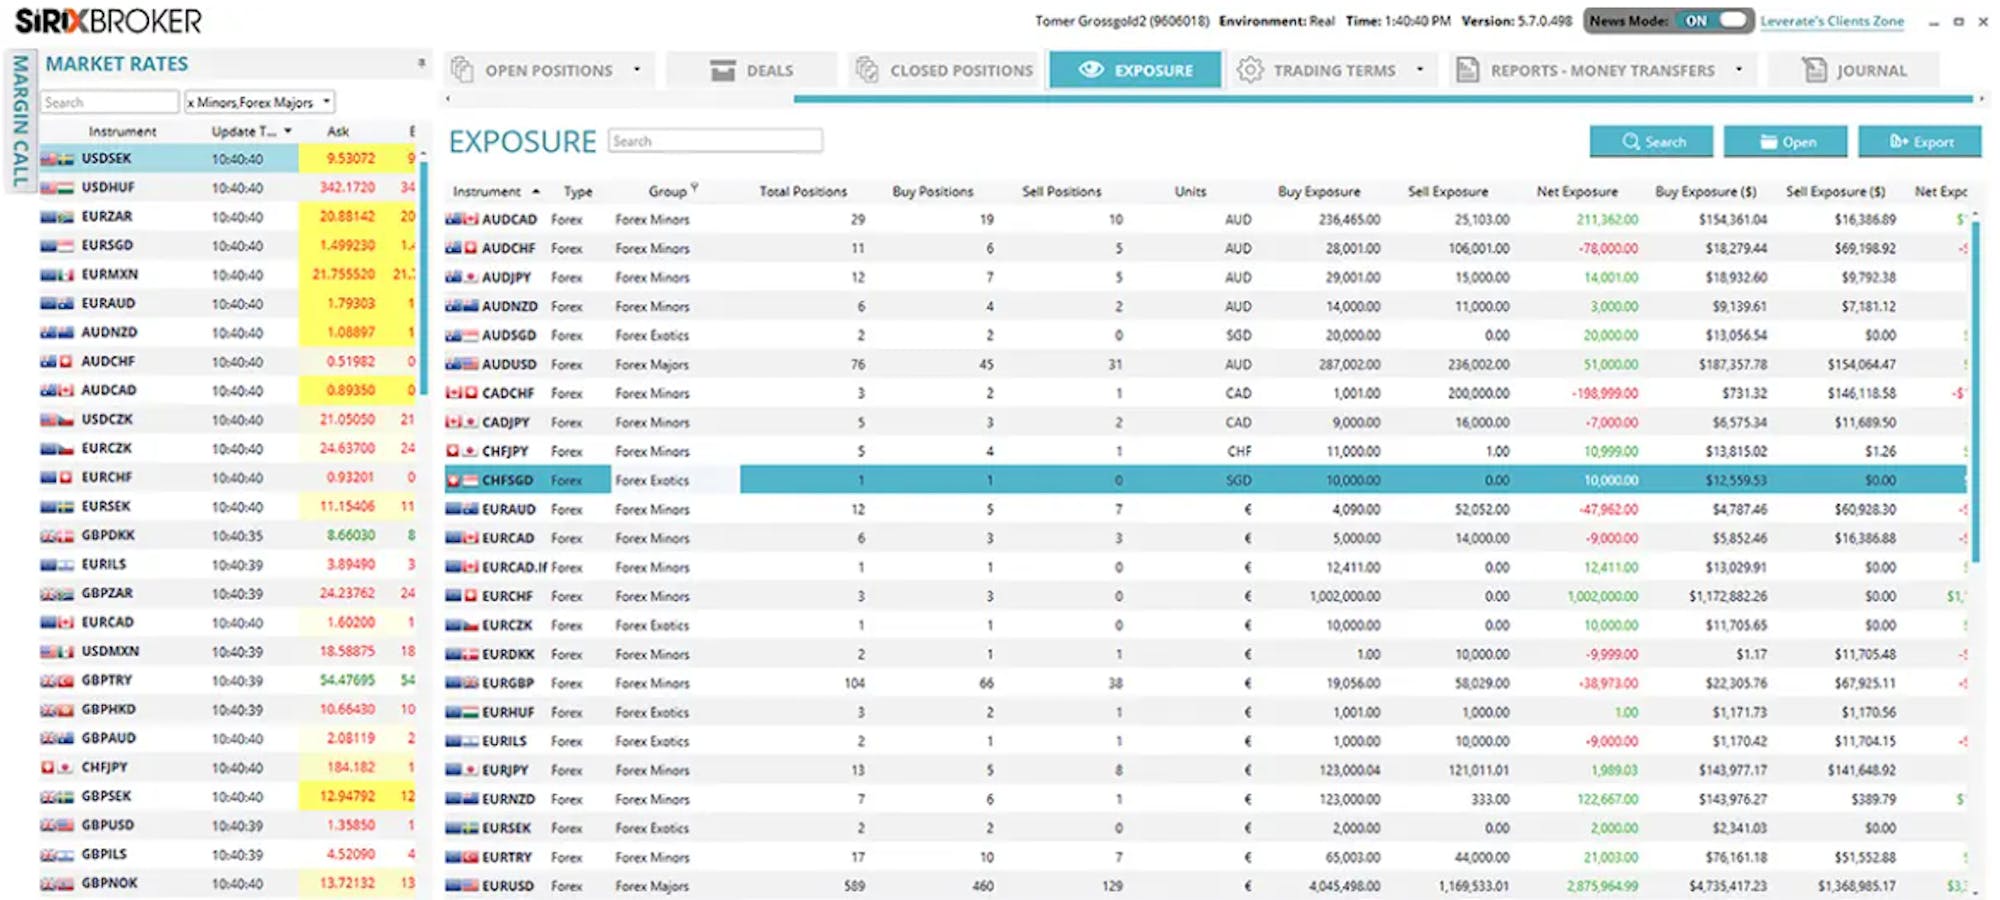Click the Exposure table vertical scrollbar
This screenshot has height=900, width=2000.
[1975, 390]
